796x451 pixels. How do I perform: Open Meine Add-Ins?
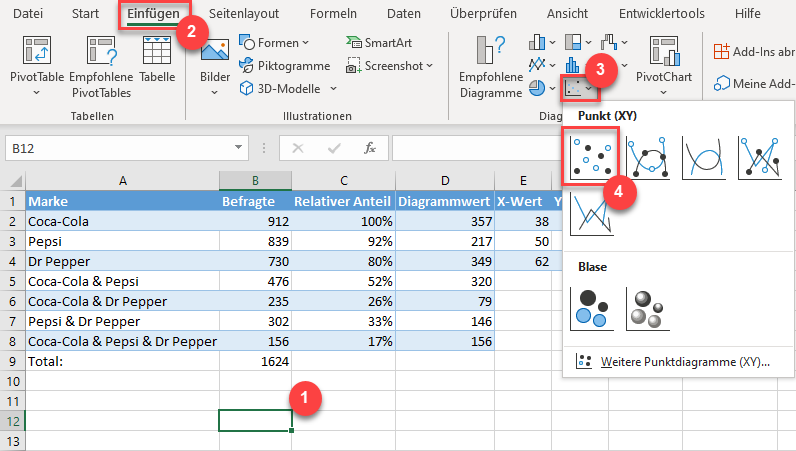point(754,83)
